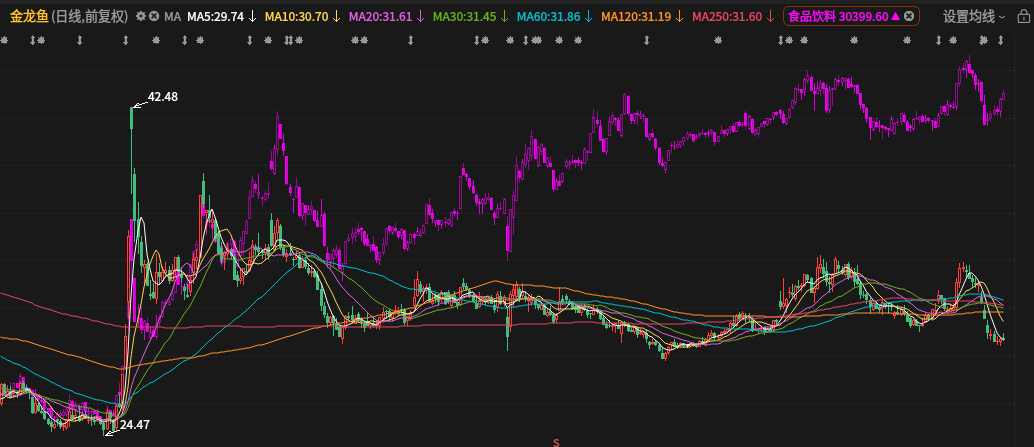Click the MA60:31.86 value
1034x447 pixels.
pyautogui.click(x=549, y=16)
